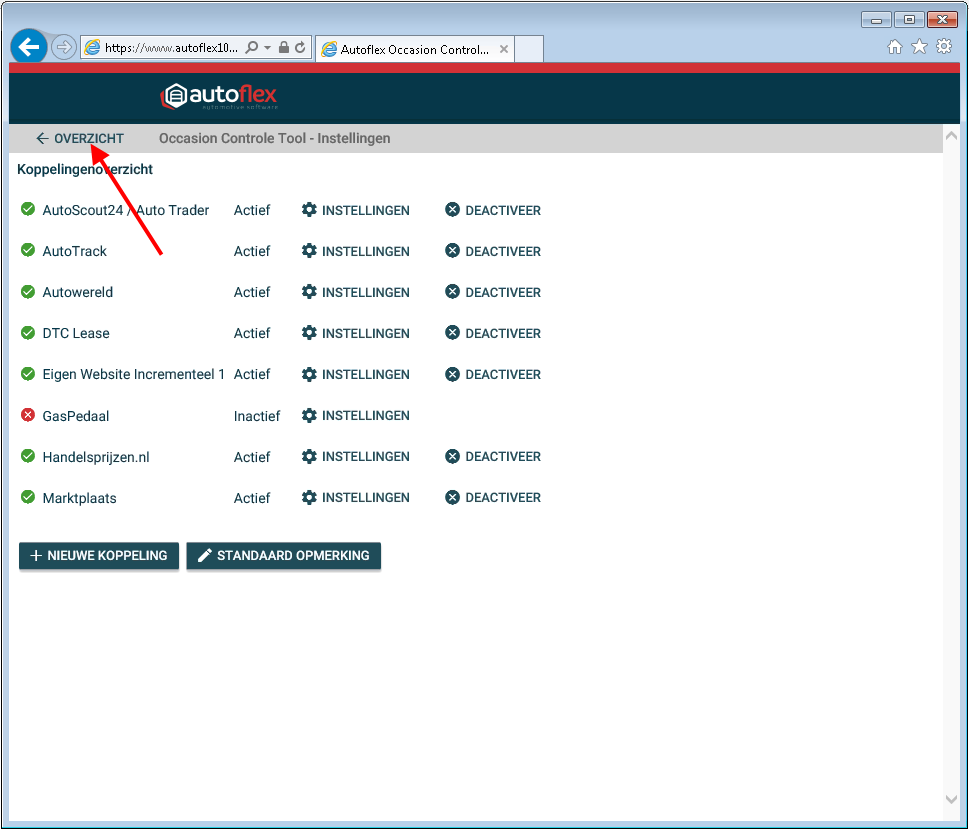Click the Occasion Controle Tool - Instellingen title
Screen dimensions: 969x830
274,138
